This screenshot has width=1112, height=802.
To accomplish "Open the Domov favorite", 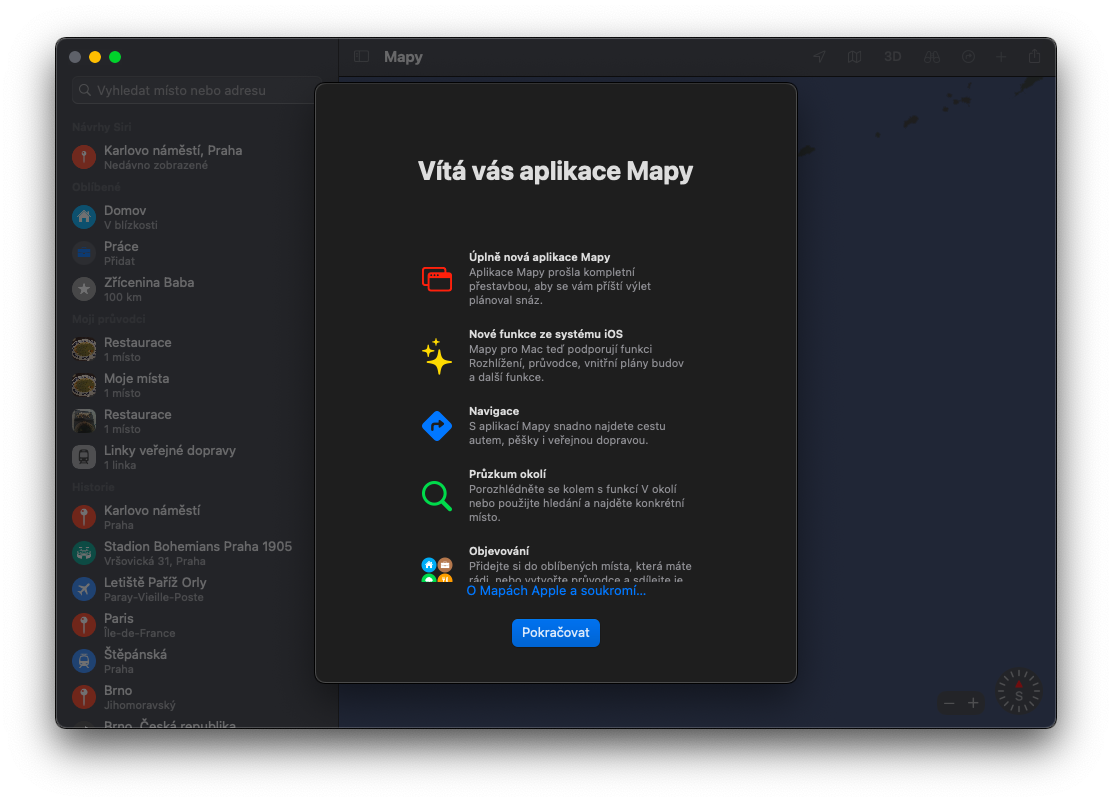I will click(x=196, y=217).
